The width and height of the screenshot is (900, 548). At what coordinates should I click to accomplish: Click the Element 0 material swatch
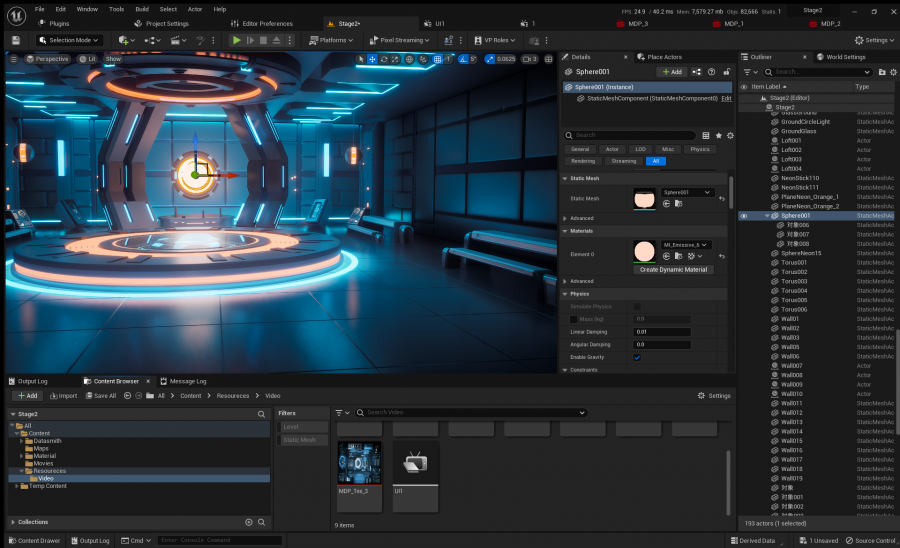coord(644,251)
